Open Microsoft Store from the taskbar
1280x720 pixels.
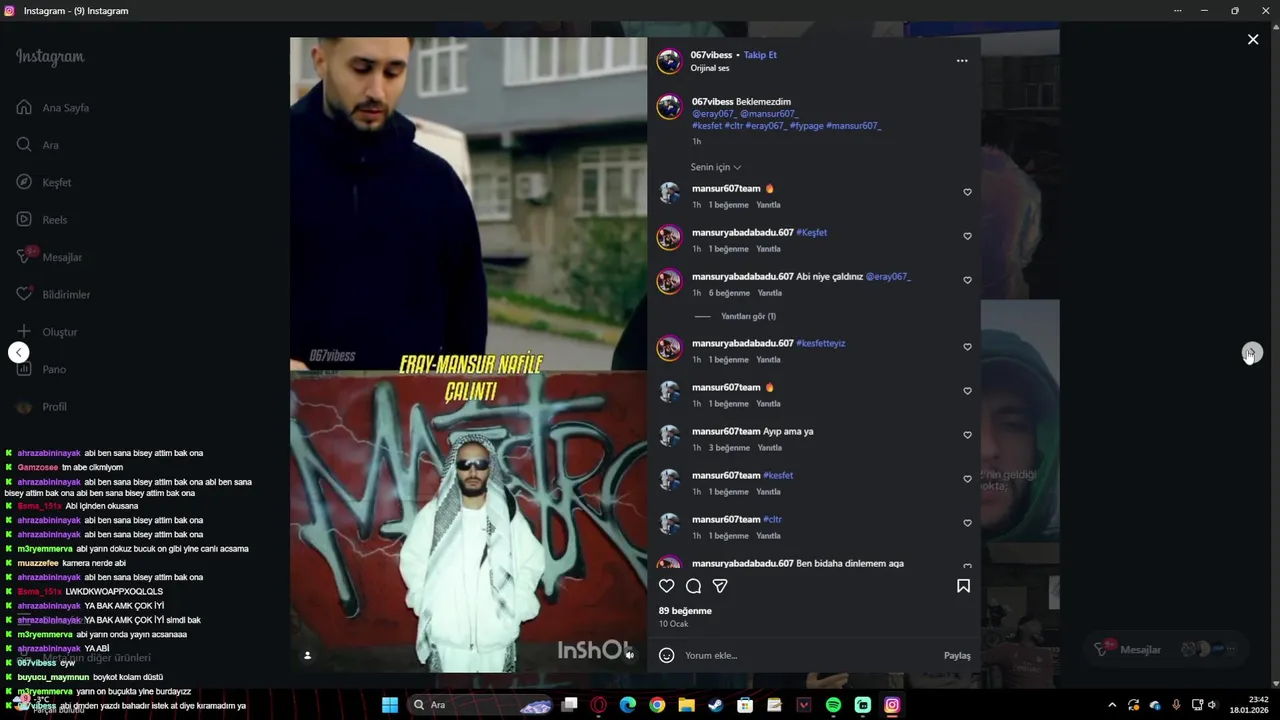[745, 705]
